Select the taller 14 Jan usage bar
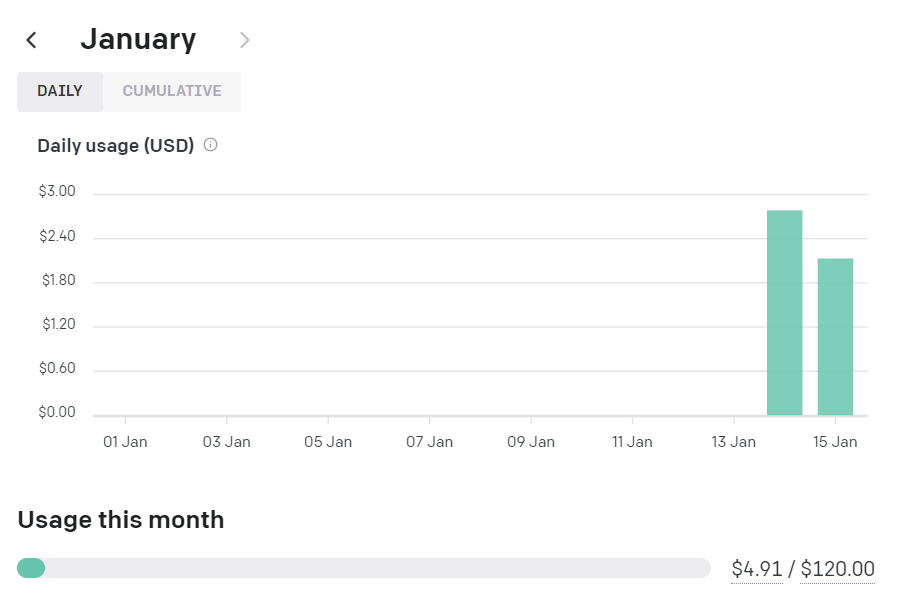 coord(784,312)
